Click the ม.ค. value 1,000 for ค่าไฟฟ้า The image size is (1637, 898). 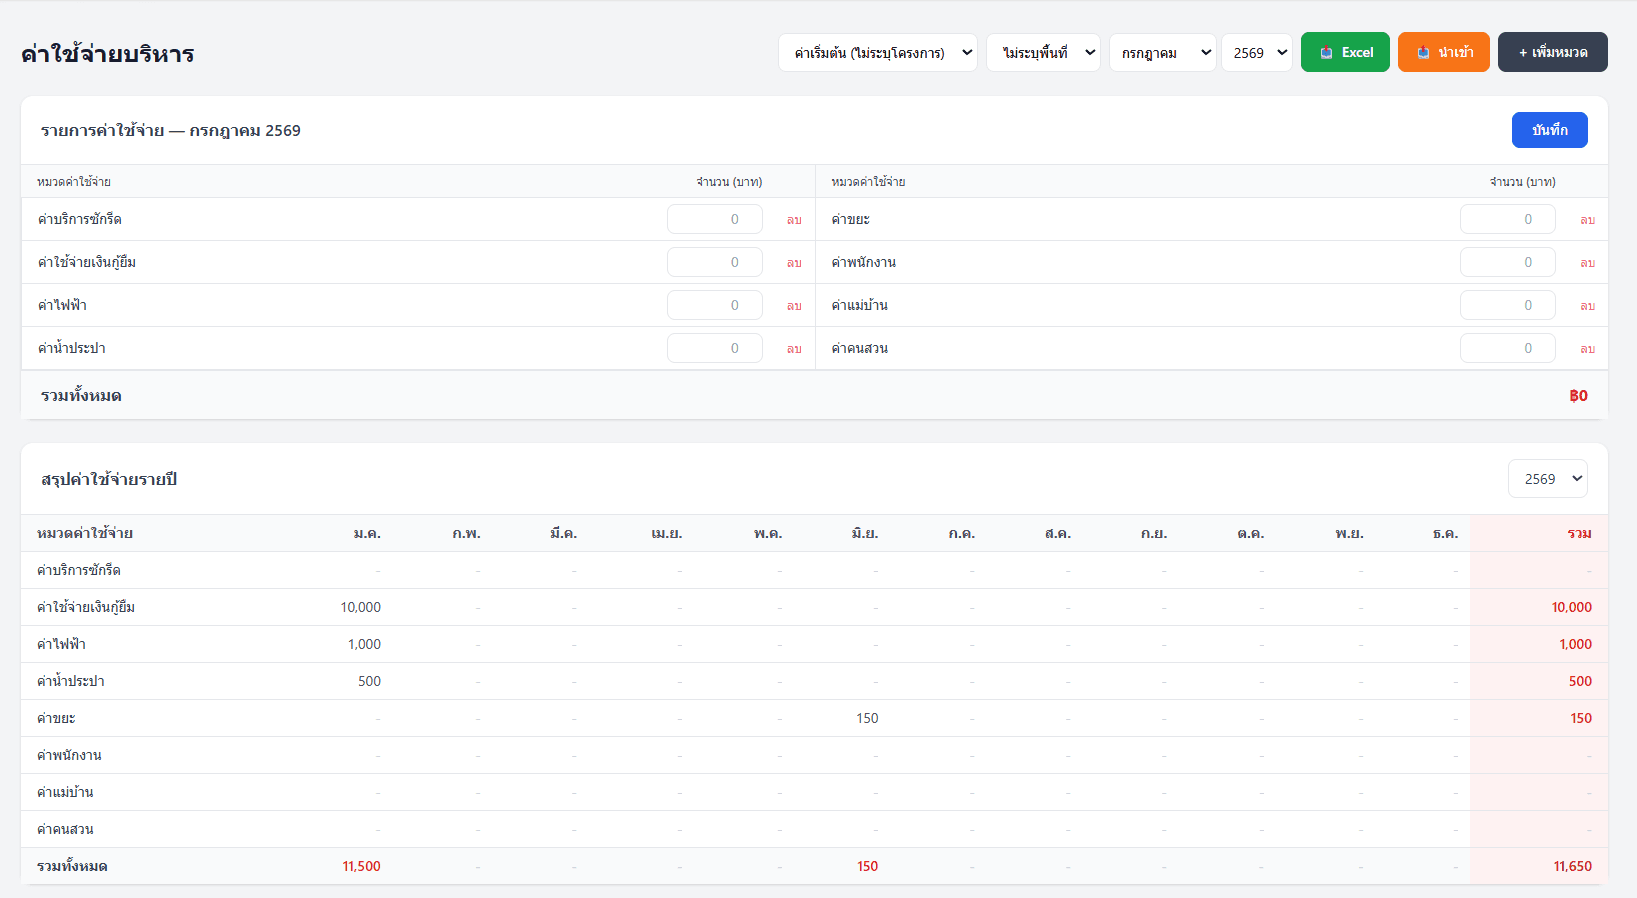tap(364, 644)
